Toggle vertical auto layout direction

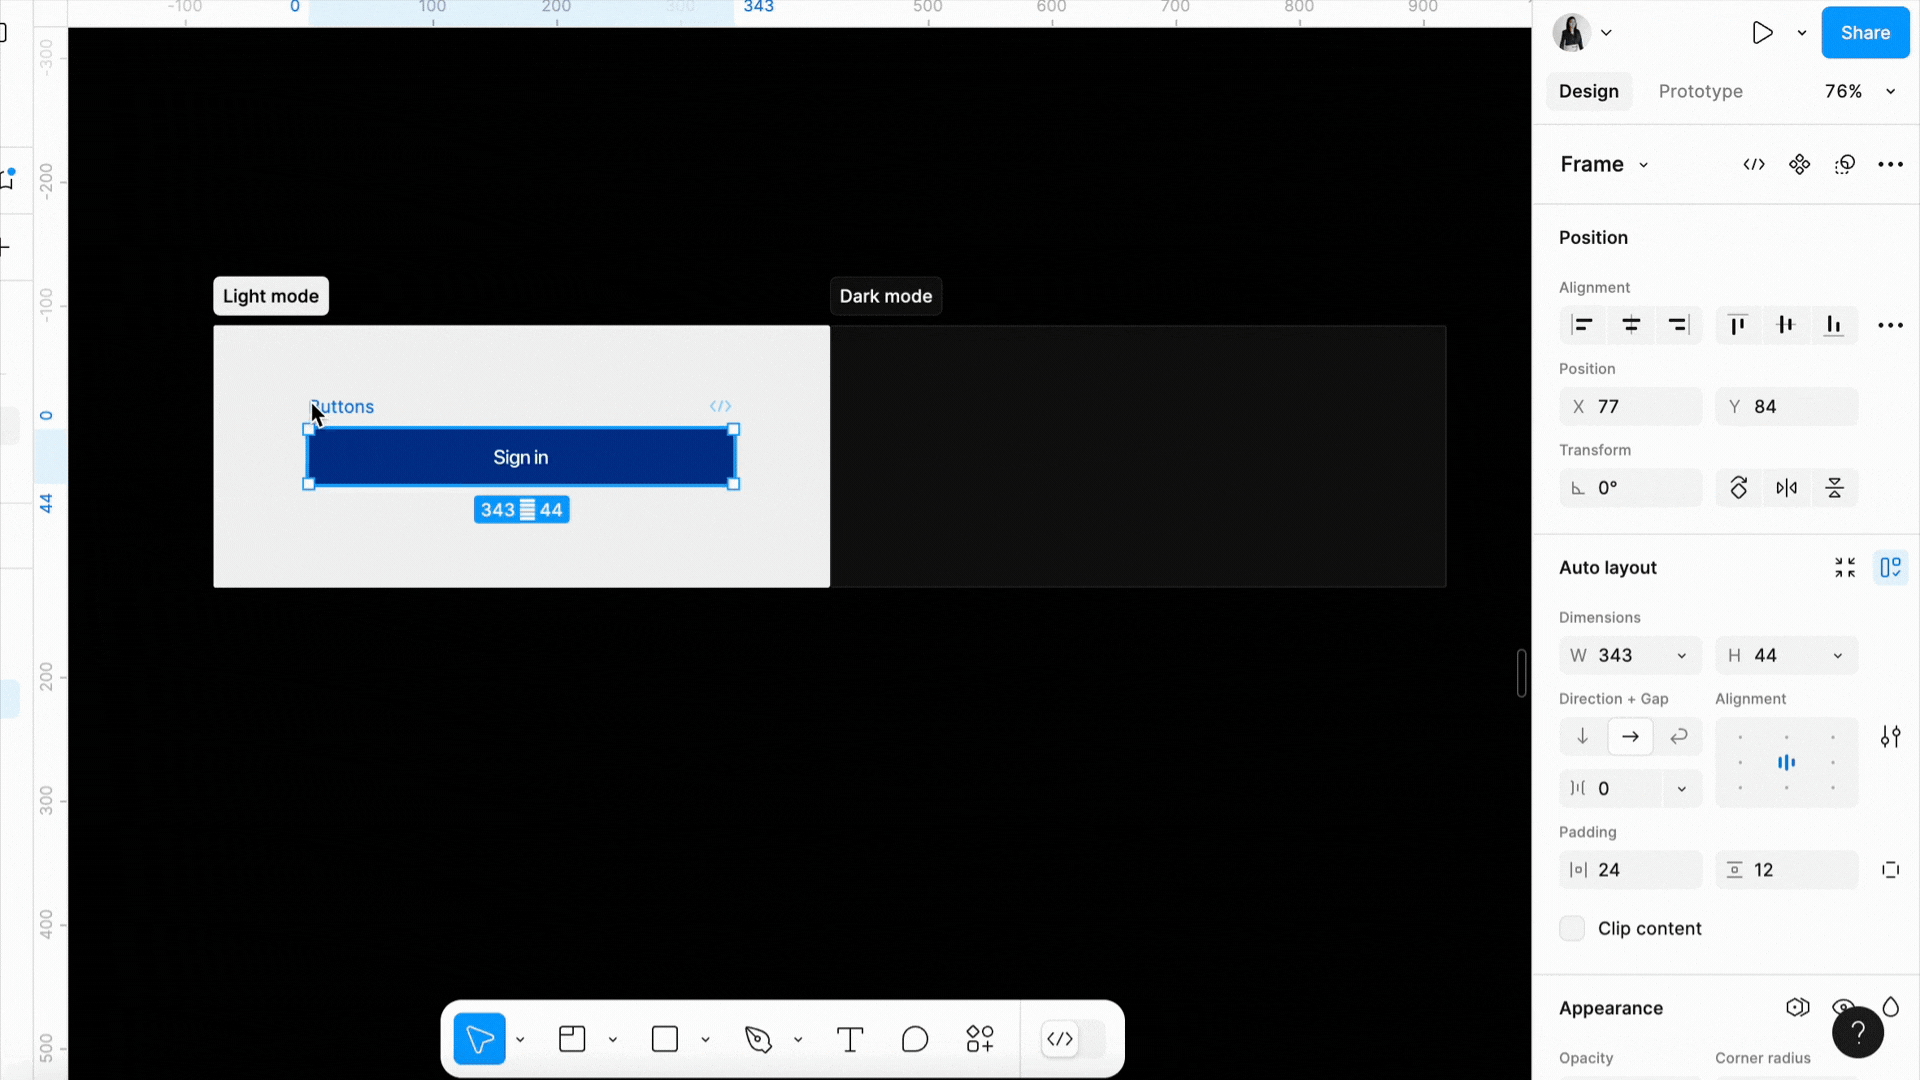coord(1582,736)
